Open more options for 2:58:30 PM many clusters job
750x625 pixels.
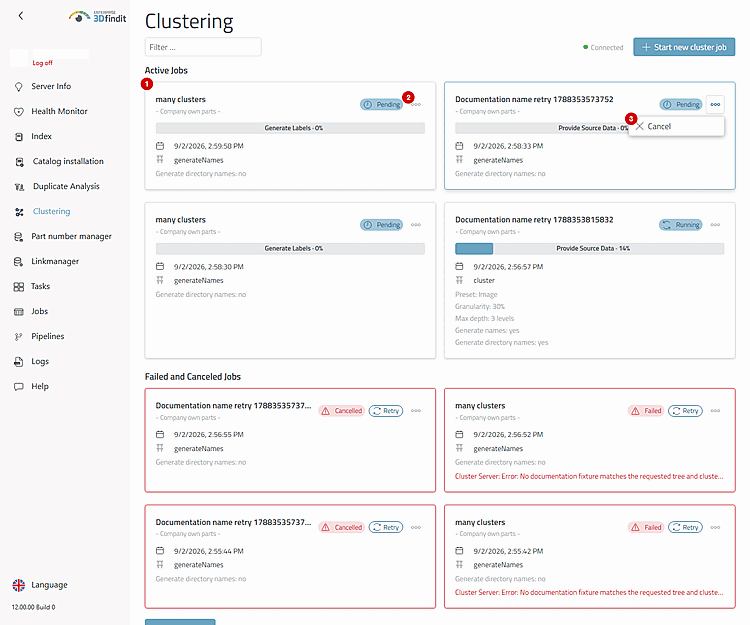click(x=416, y=225)
